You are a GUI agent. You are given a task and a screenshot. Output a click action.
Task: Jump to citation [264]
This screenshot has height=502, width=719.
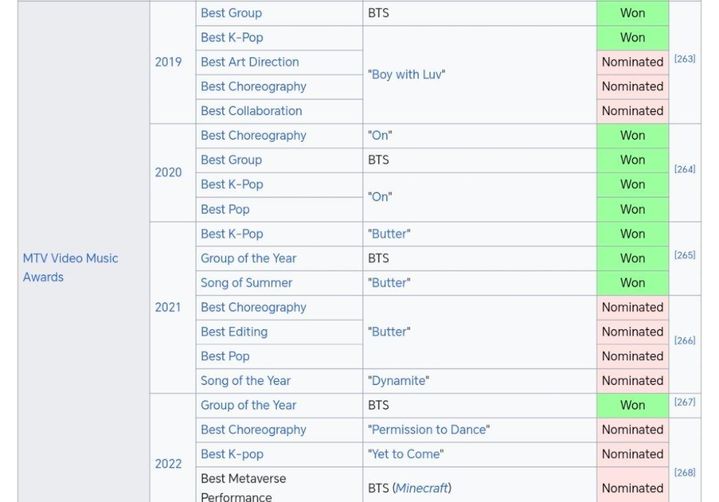pos(685,169)
